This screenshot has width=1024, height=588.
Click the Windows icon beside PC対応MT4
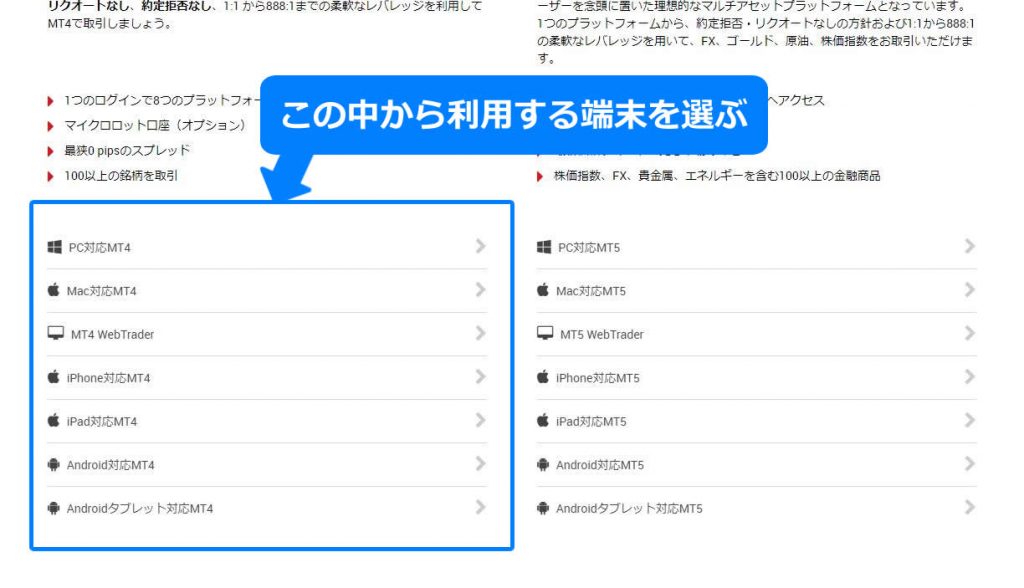55,247
